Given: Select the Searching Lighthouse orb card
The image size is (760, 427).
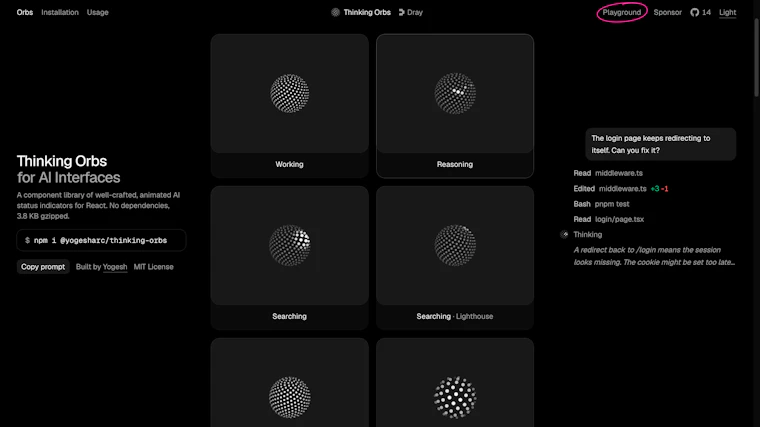Looking at the screenshot, I should (455, 258).
